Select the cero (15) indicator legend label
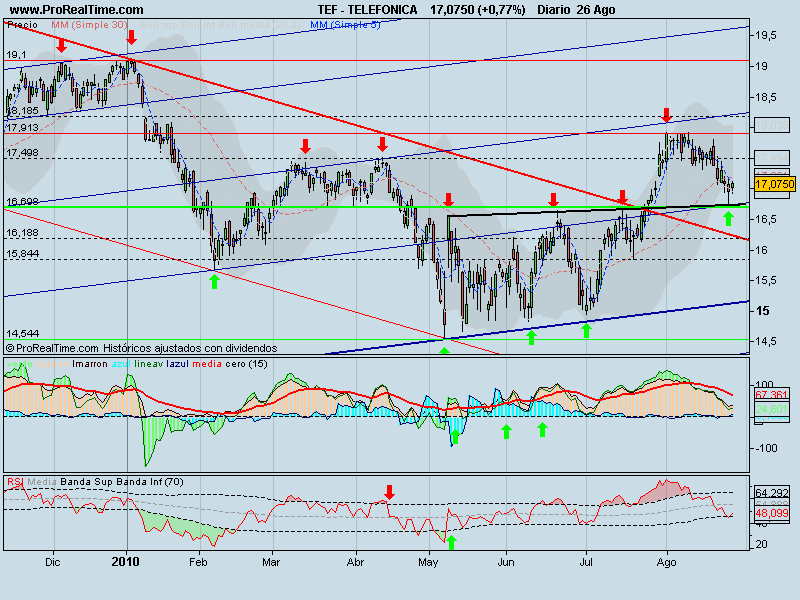Image resolution: width=800 pixels, height=600 pixels. pos(246,364)
